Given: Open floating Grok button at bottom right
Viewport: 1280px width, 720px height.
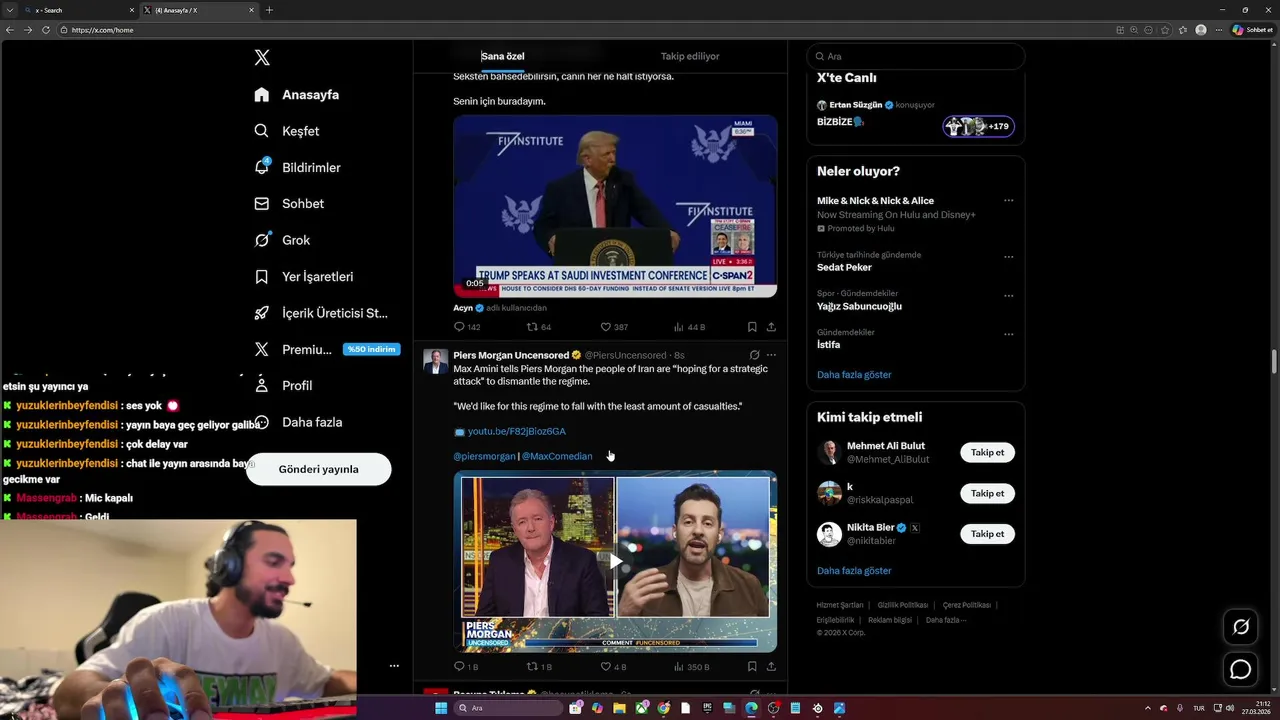Looking at the screenshot, I should (1241, 627).
